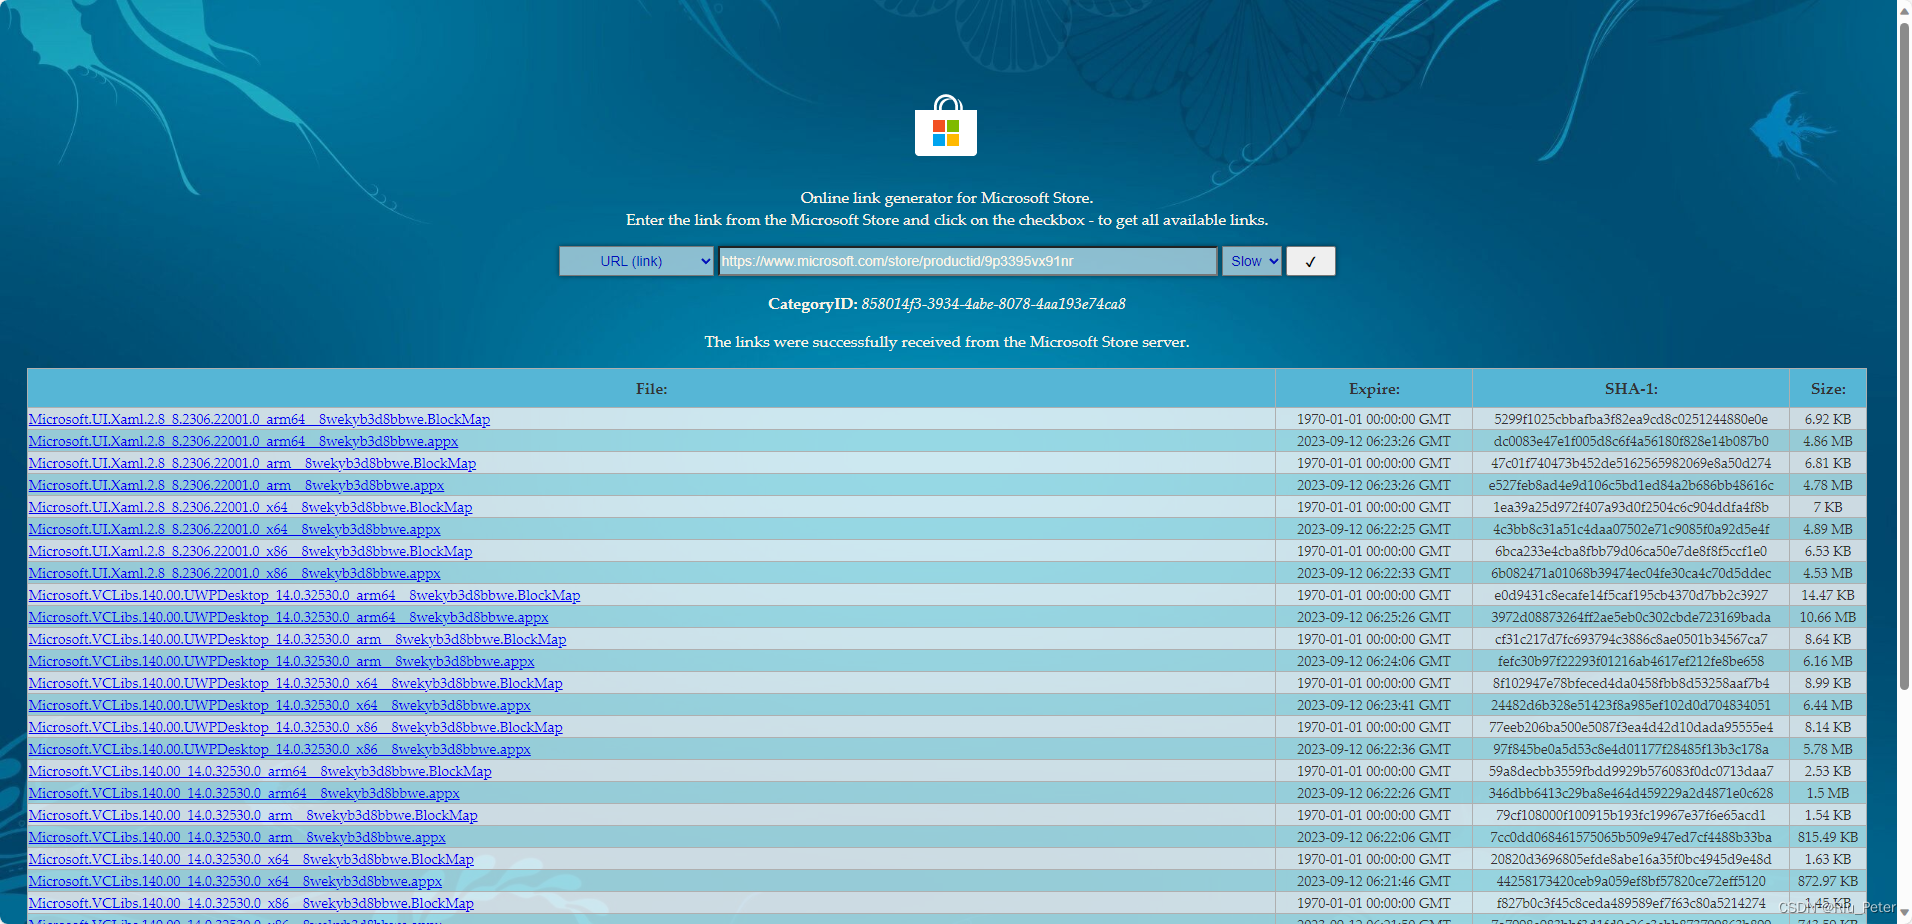Open Microsoft.UI.Xaml.2.8 x64 BlockMap link
1912x924 pixels.
click(x=250, y=507)
